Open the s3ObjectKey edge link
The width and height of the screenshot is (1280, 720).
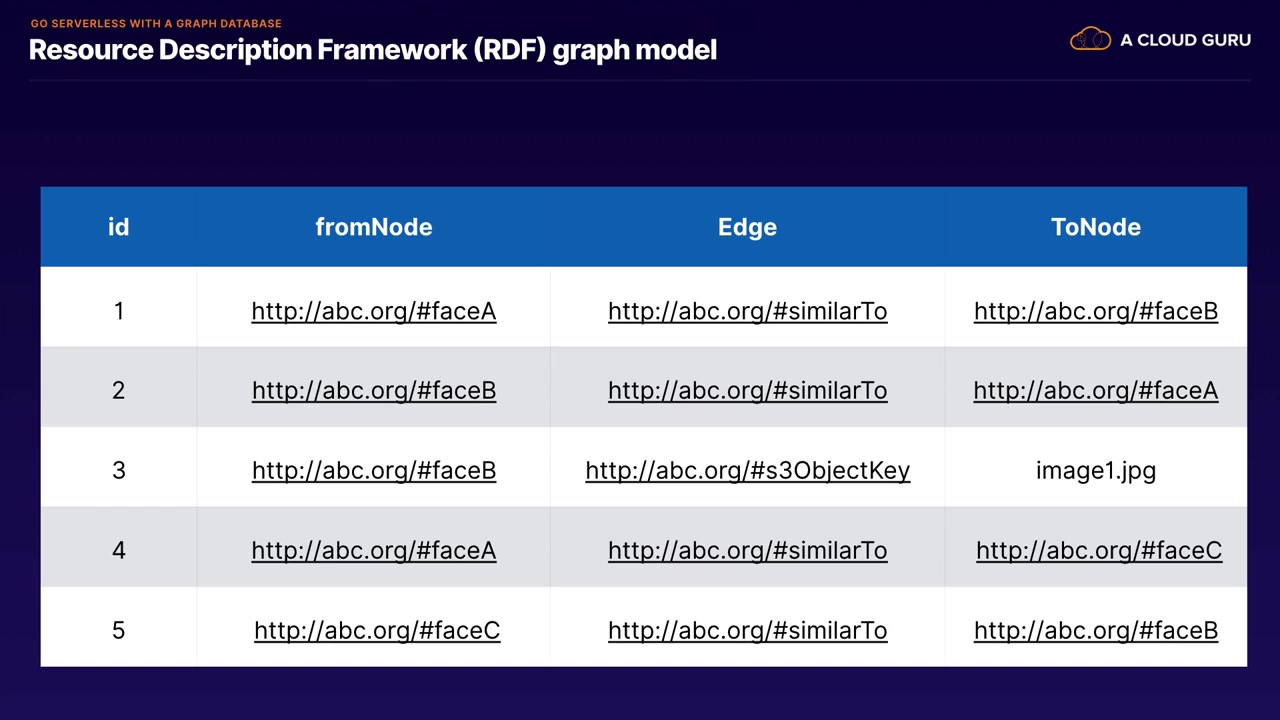(747, 471)
